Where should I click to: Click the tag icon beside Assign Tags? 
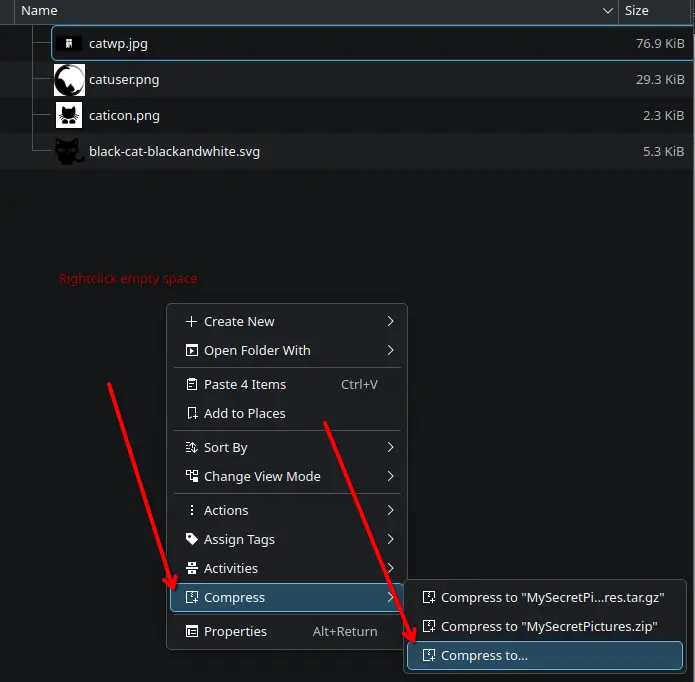(x=190, y=540)
